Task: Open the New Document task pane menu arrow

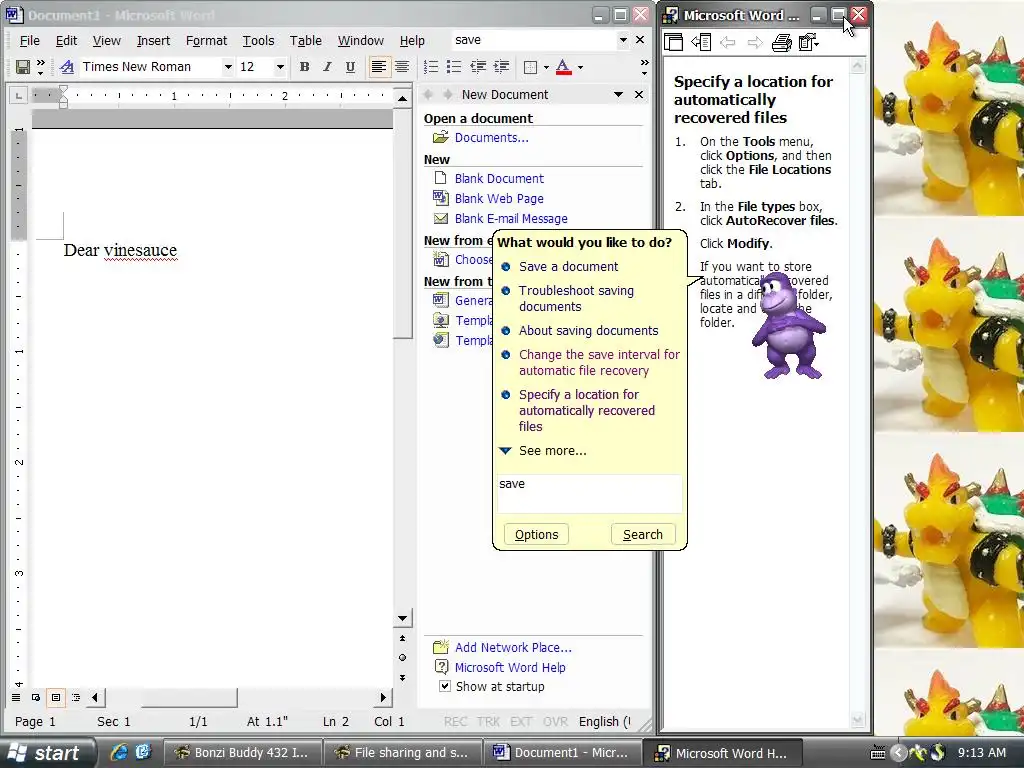Action: tap(618, 95)
